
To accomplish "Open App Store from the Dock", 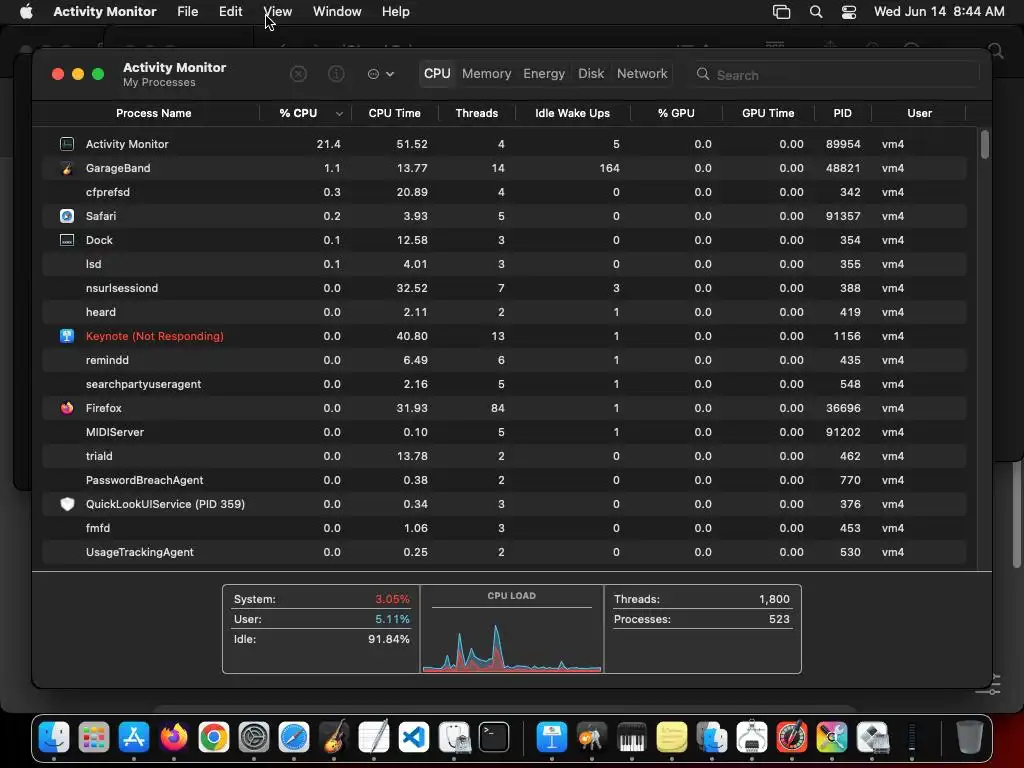I will pos(134,737).
